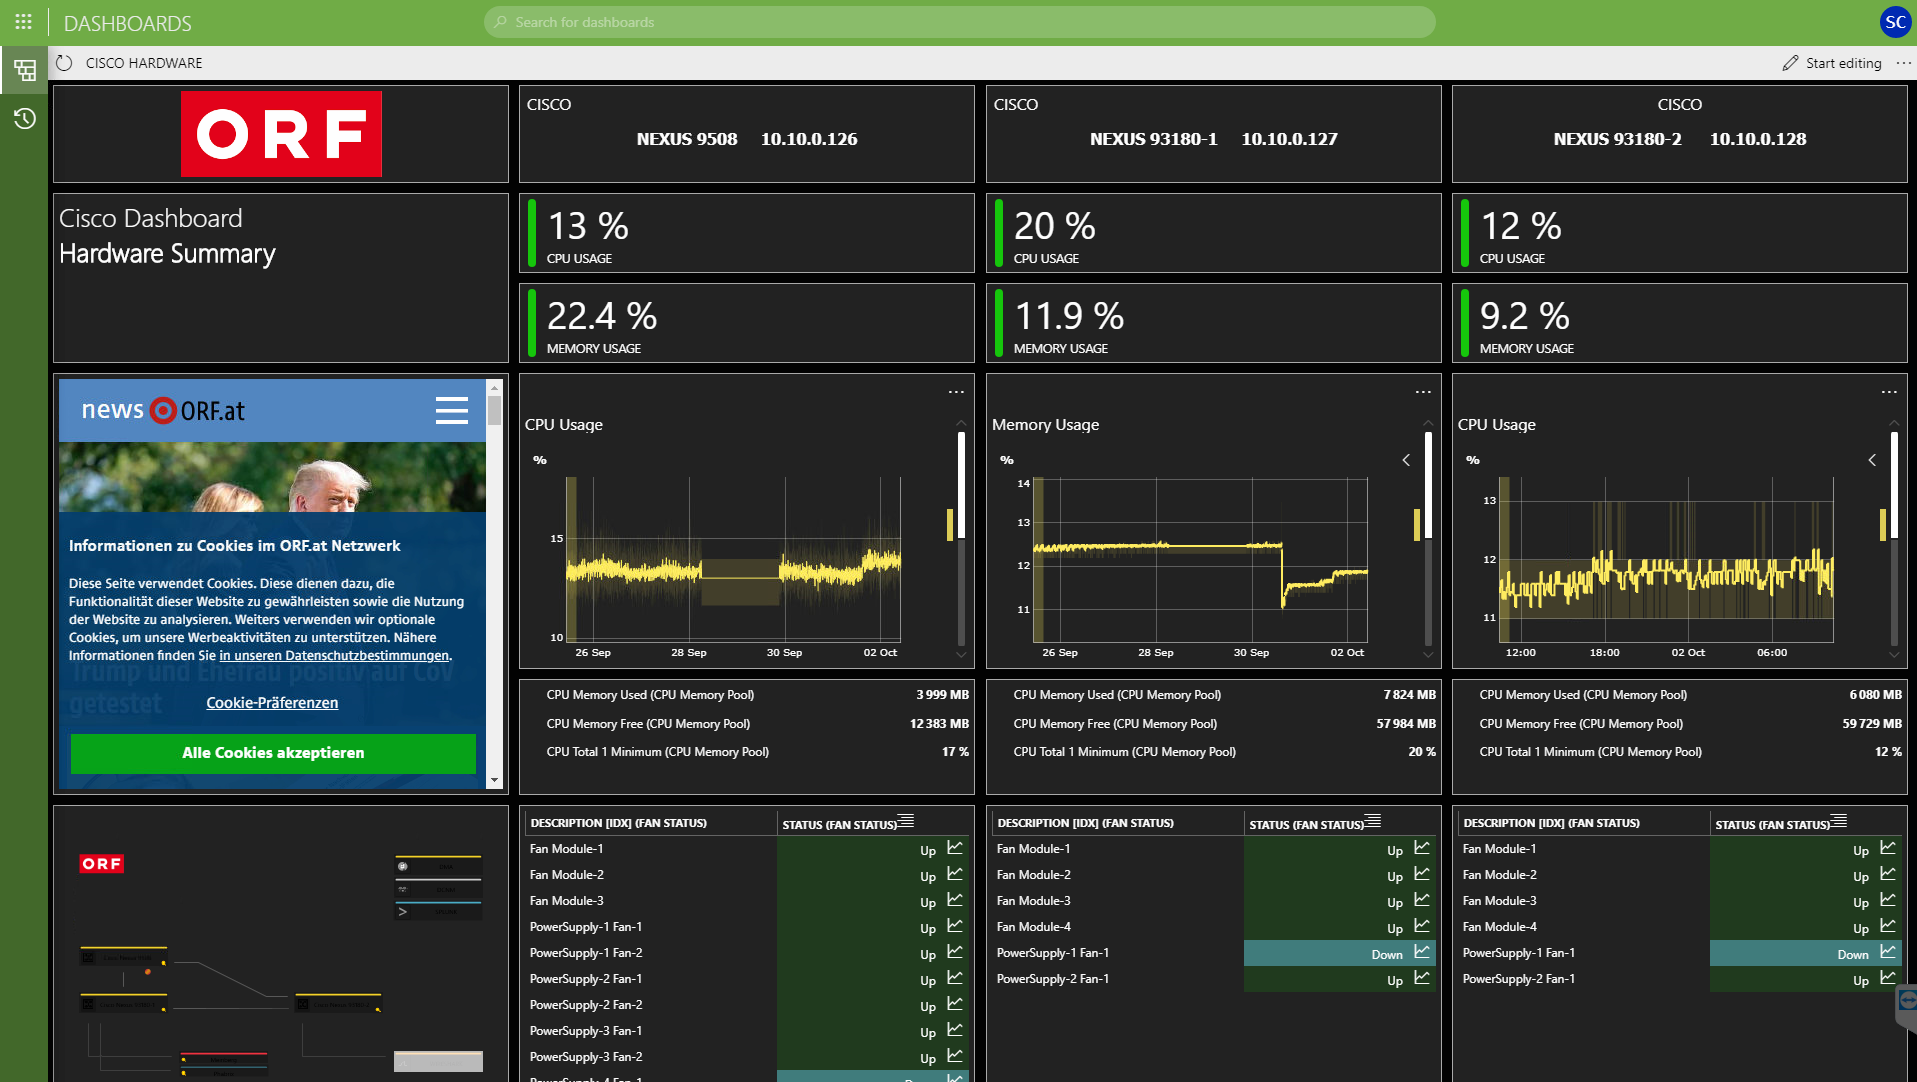Viewport: 1917px width, 1082px height.
Task: Click the down arrow of the ORF.at scrollbar
Action: click(x=494, y=780)
